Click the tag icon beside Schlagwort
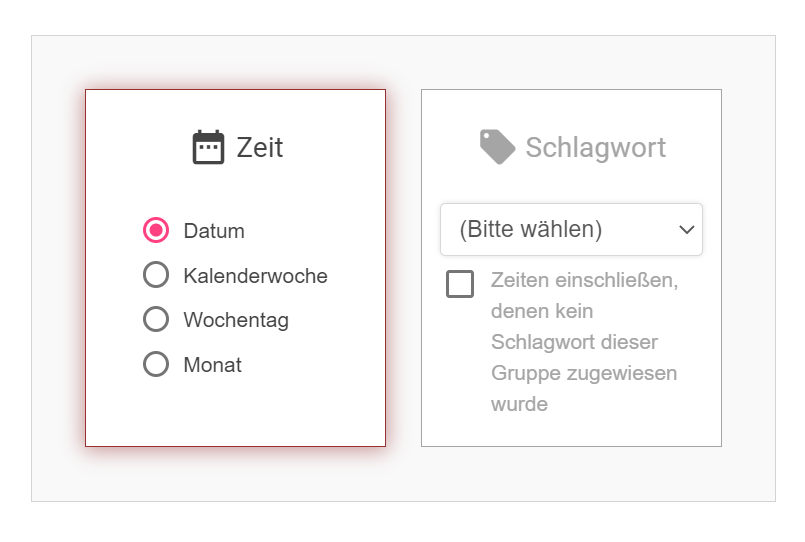Viewport: 805px width, 542px height. 497,147
